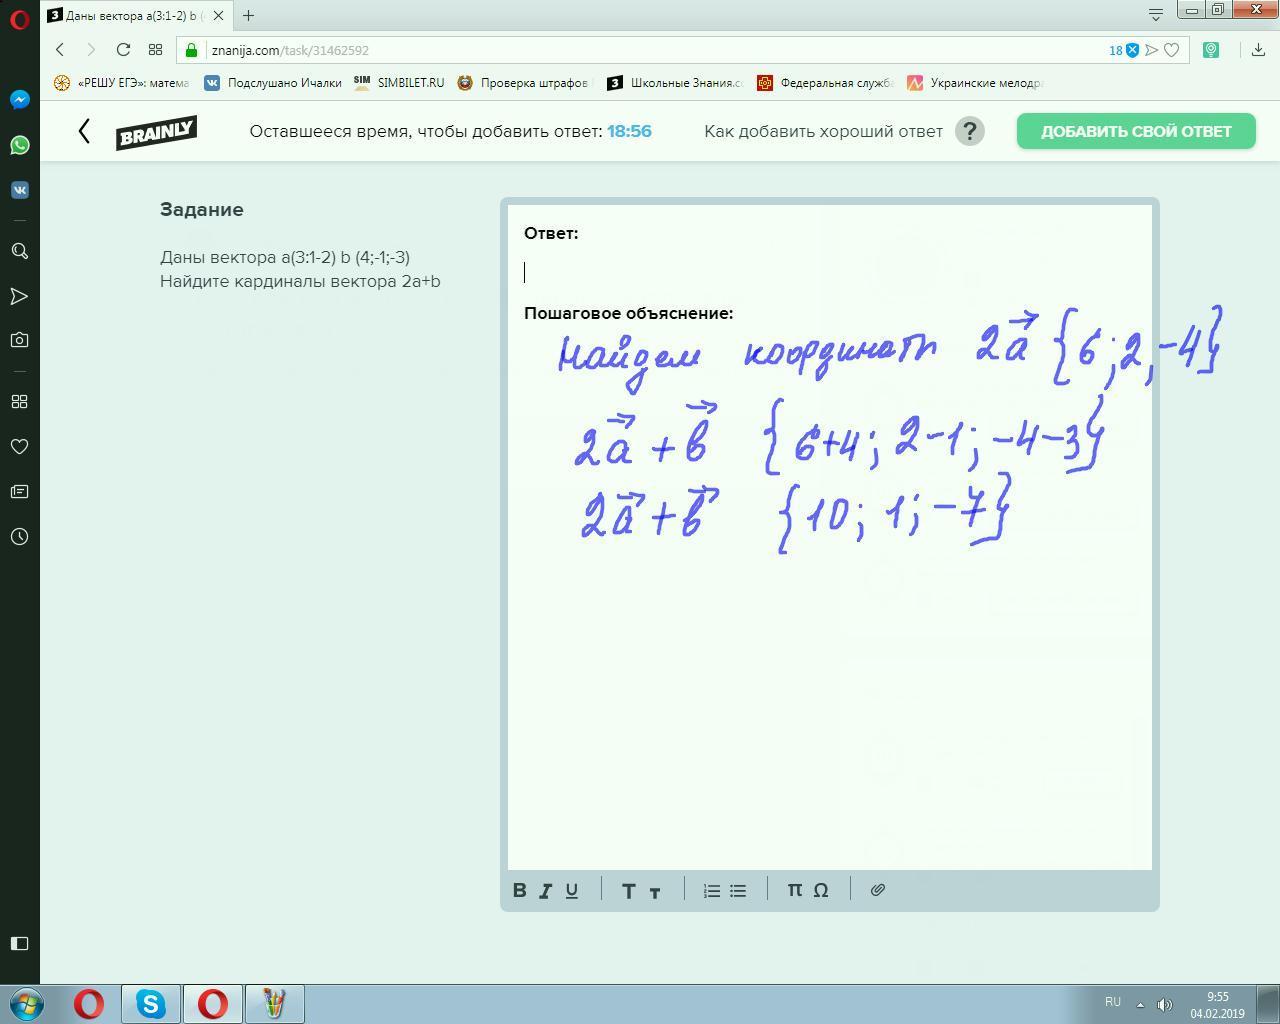
Task: Open the SIMBILET.RU bookmark
Action: pos(399,83)
